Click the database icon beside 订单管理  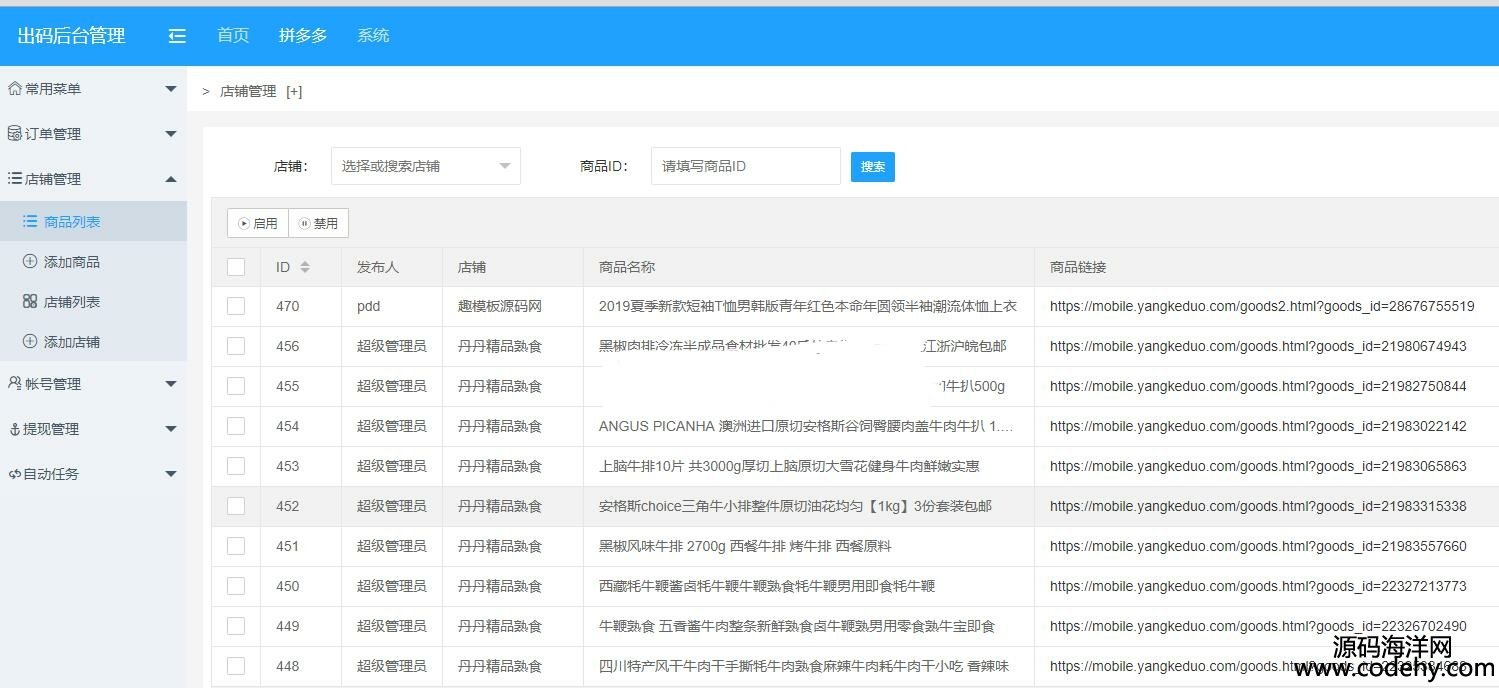click(14, 134)
